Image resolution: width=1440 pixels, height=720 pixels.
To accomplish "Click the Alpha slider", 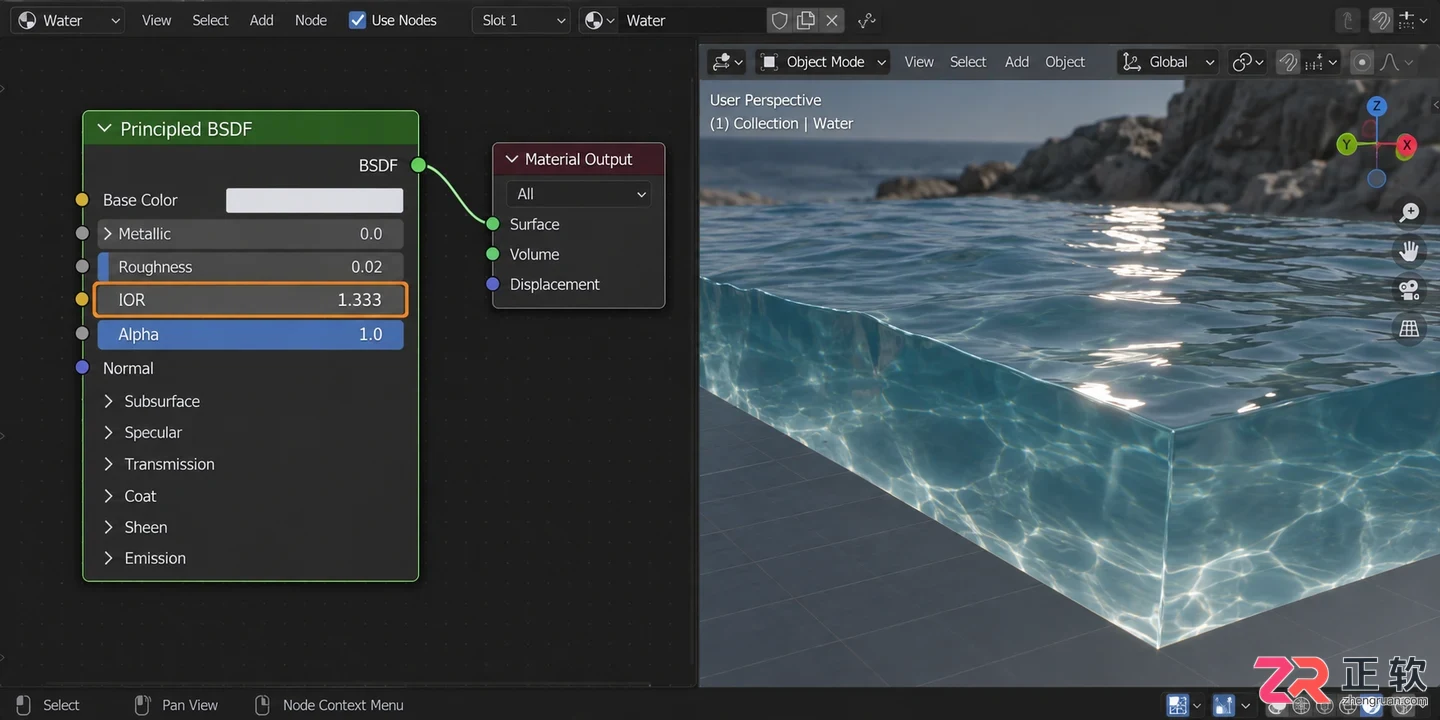I will 250,334.
